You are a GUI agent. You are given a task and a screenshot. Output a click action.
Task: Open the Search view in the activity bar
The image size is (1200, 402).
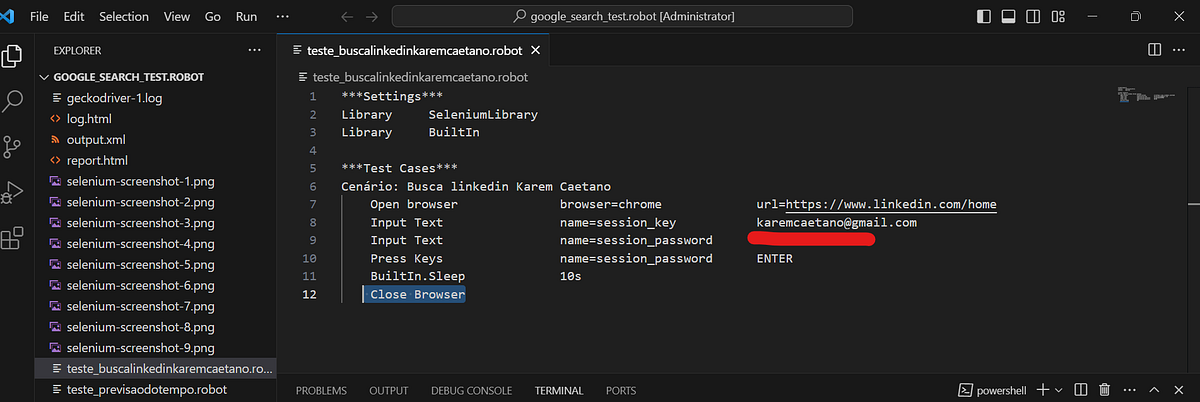(13, 101)
